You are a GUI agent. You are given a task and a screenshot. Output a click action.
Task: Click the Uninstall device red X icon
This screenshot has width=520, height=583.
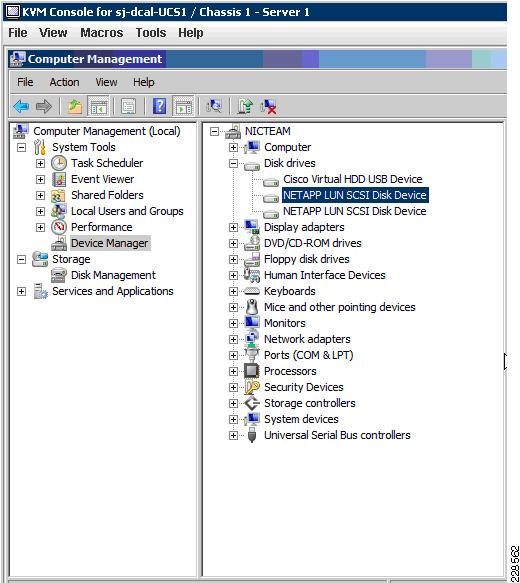coord(268,106)
